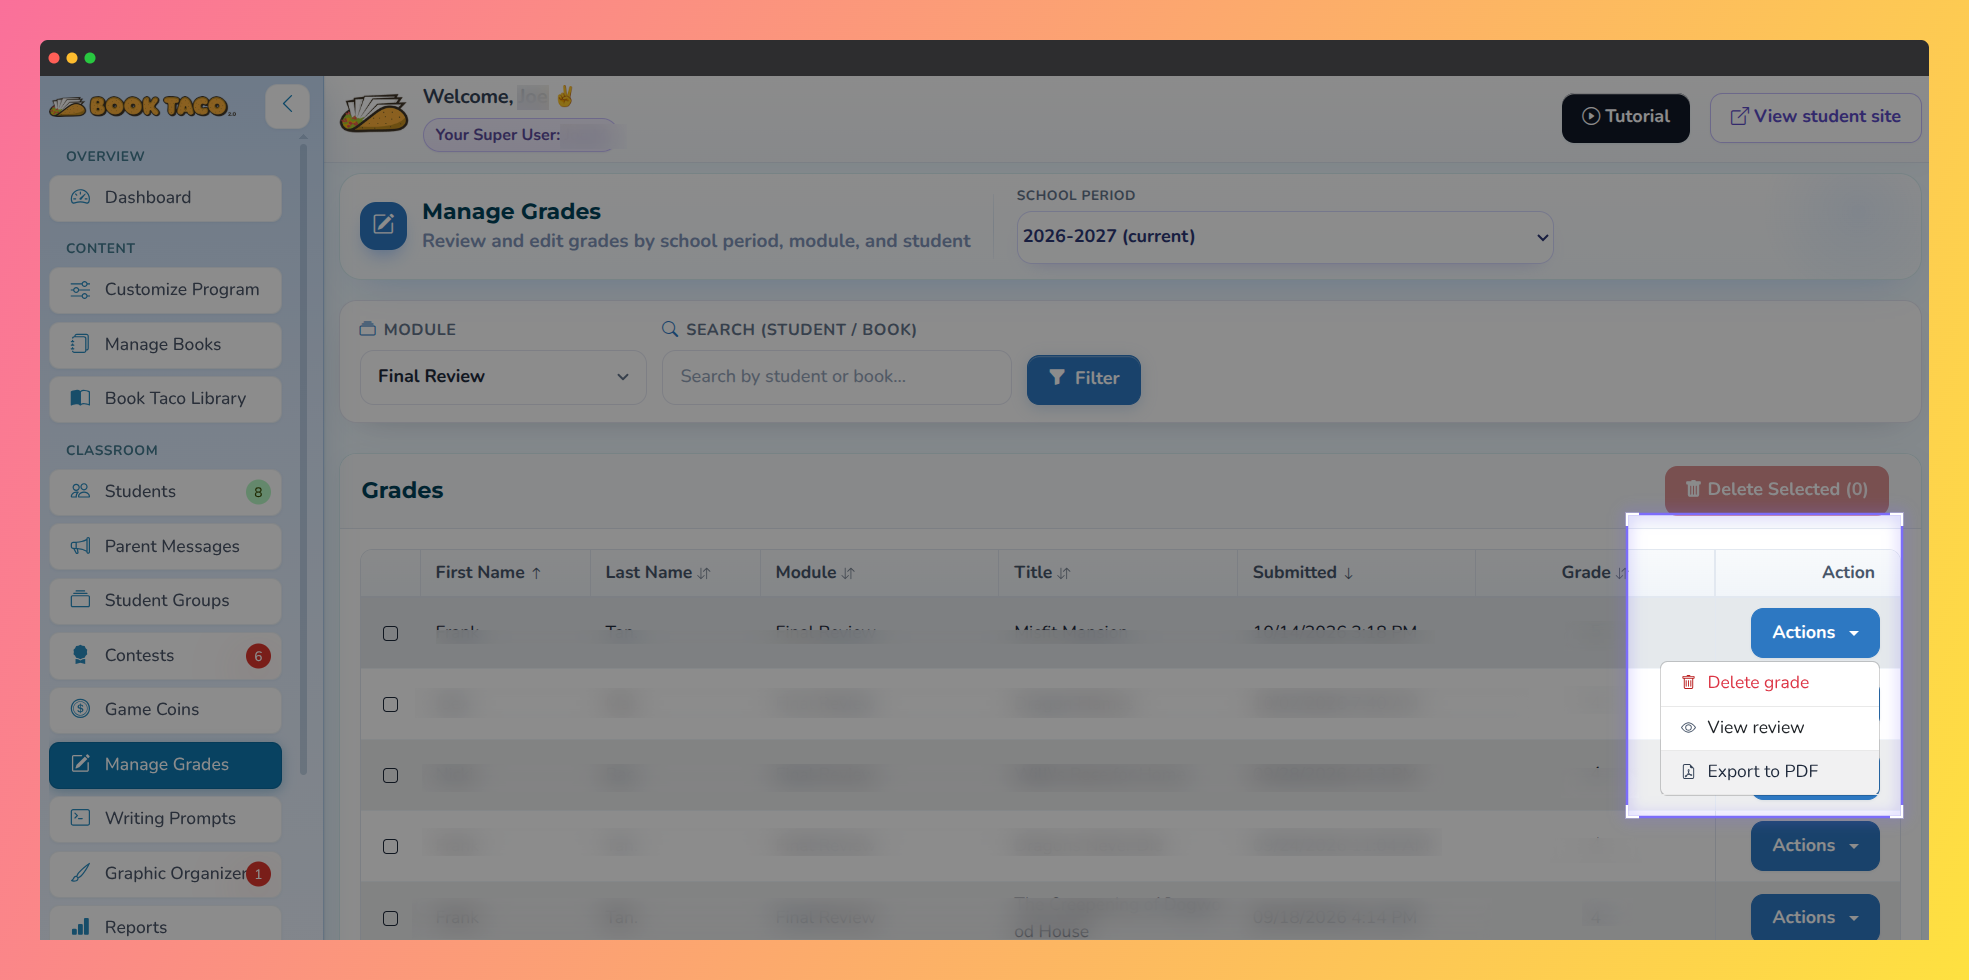The height and width of the screenshot is (980, 1969).
Task: Click the Reports bar chart icon
Action: (80, 927)
